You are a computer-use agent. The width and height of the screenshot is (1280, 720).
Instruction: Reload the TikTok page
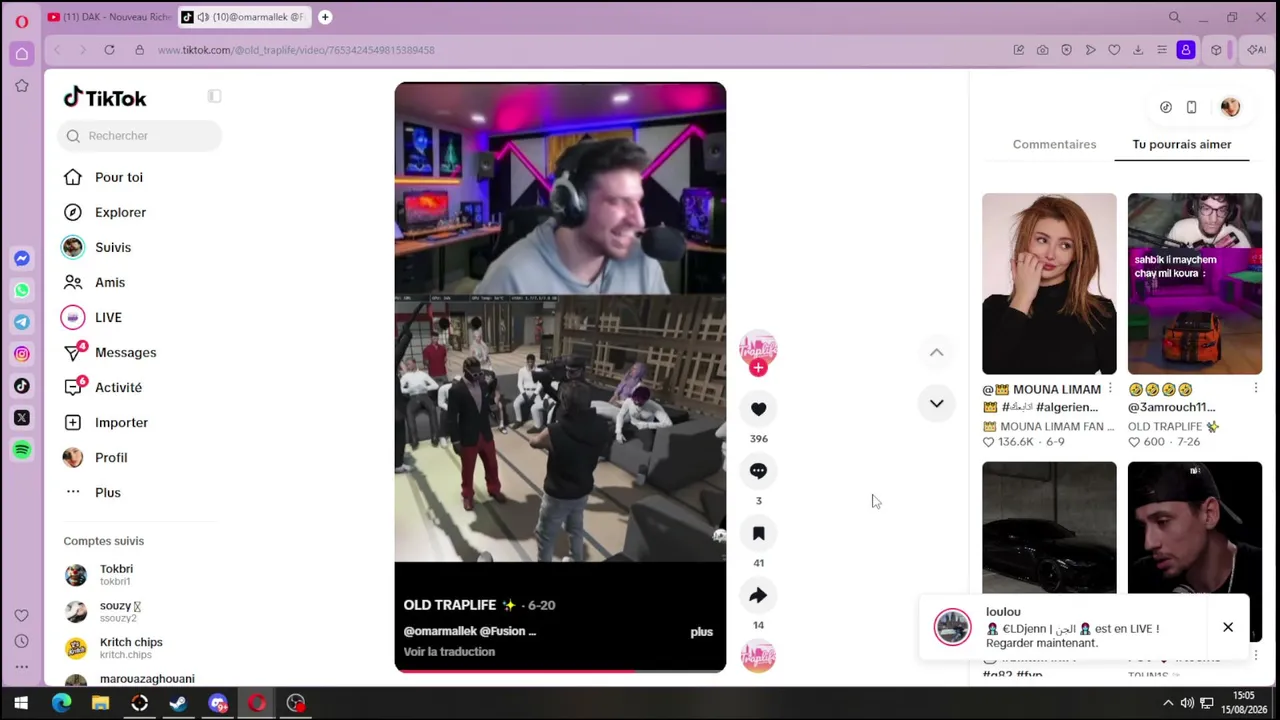[x=109, y=50]
